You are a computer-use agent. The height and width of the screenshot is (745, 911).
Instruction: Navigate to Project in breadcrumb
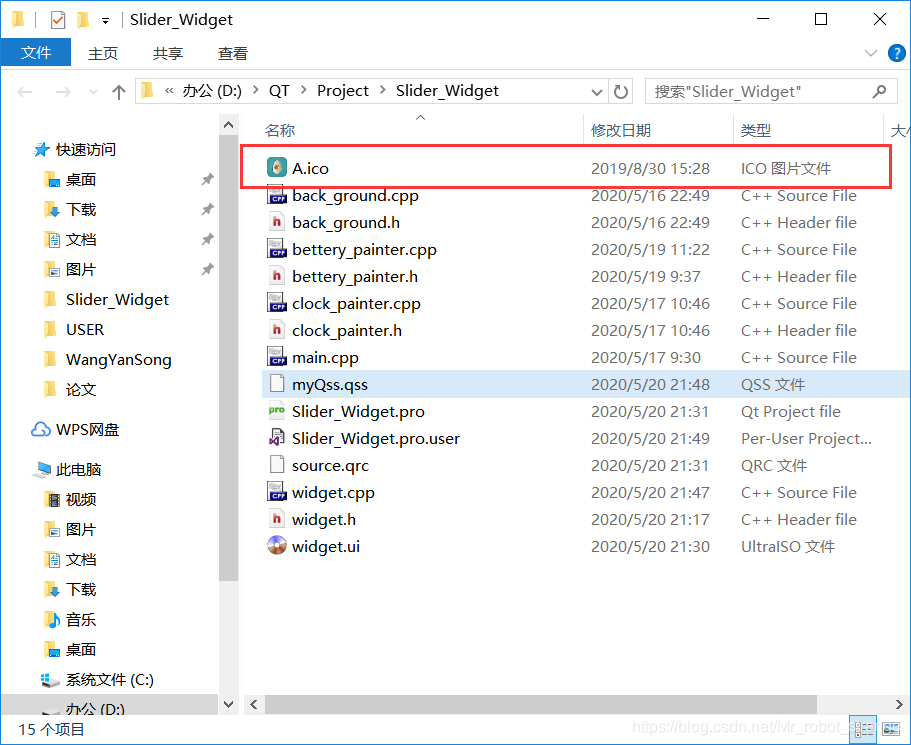click(343, 91)
